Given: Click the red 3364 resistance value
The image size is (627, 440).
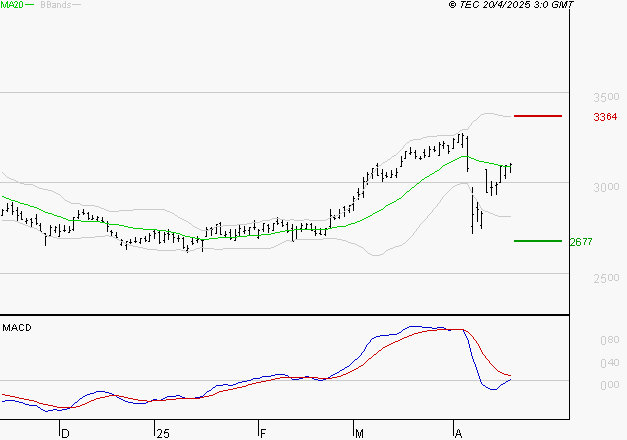Looking at the screenshot, I should [x=605, y=117].
